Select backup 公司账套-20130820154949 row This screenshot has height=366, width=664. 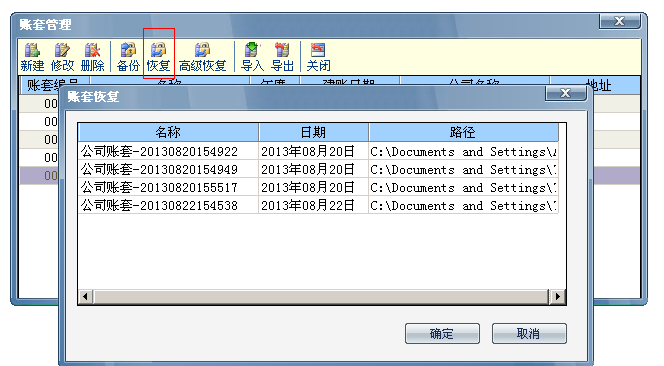point(318,169)
